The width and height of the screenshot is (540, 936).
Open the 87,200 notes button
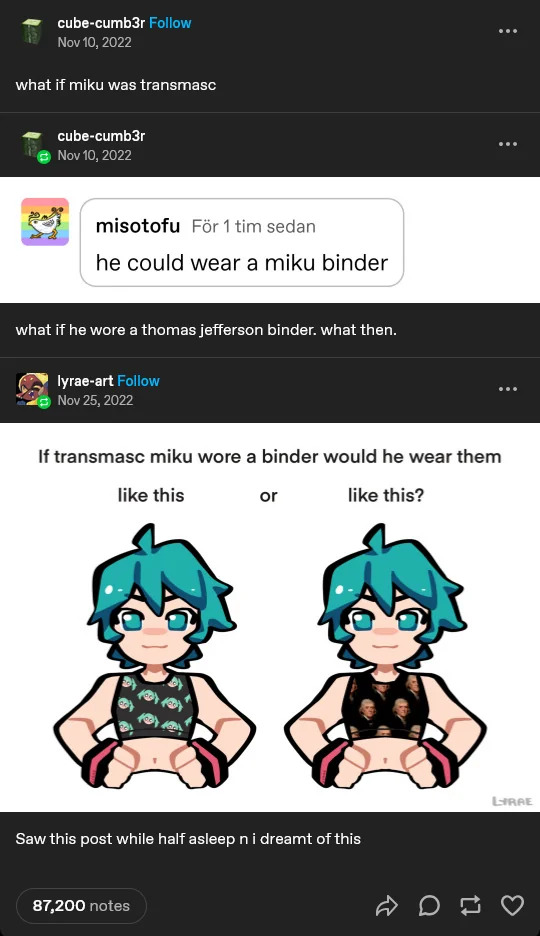tap(81, 906)
